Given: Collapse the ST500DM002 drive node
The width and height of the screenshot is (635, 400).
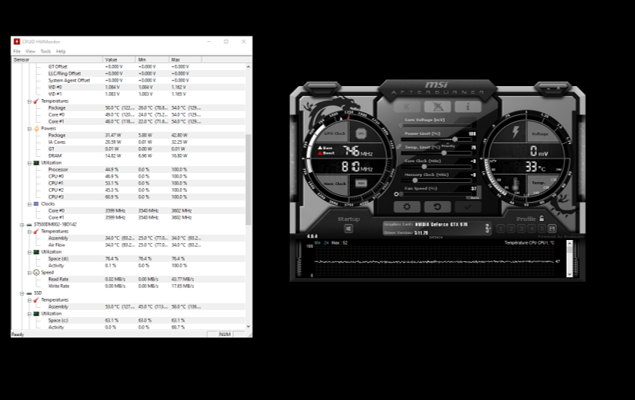Looking at the screenshot, I should [22, 225].
